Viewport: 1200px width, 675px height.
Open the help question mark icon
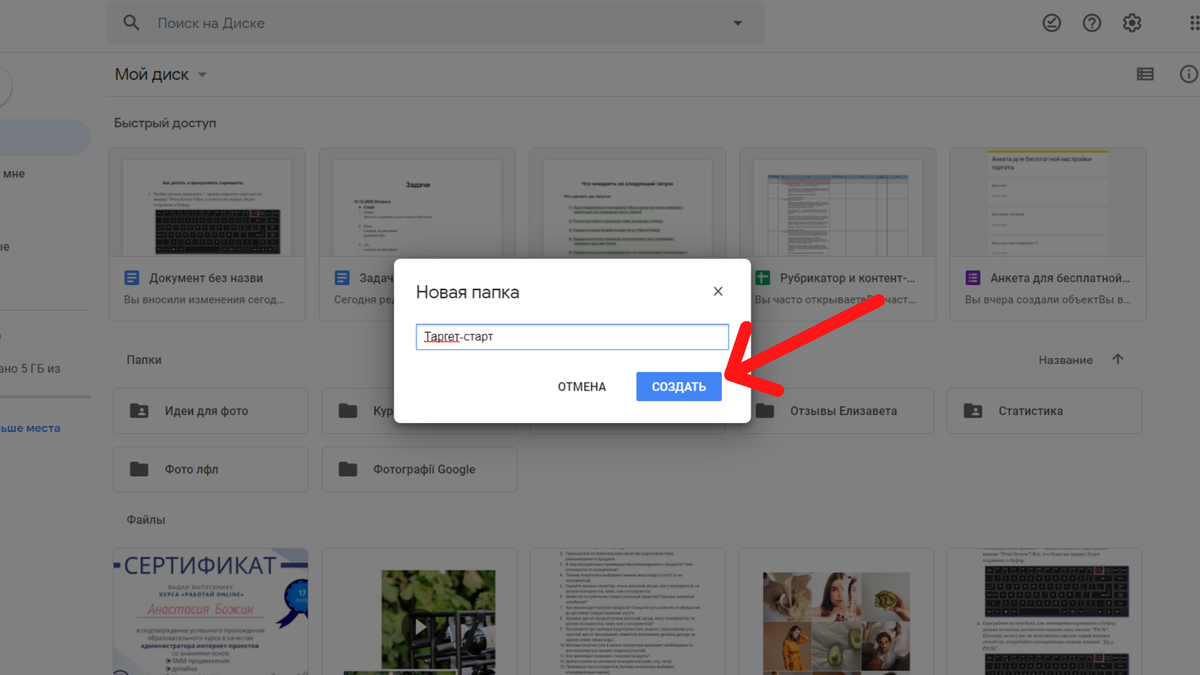pyautogui.click(x=1091, y=23)
